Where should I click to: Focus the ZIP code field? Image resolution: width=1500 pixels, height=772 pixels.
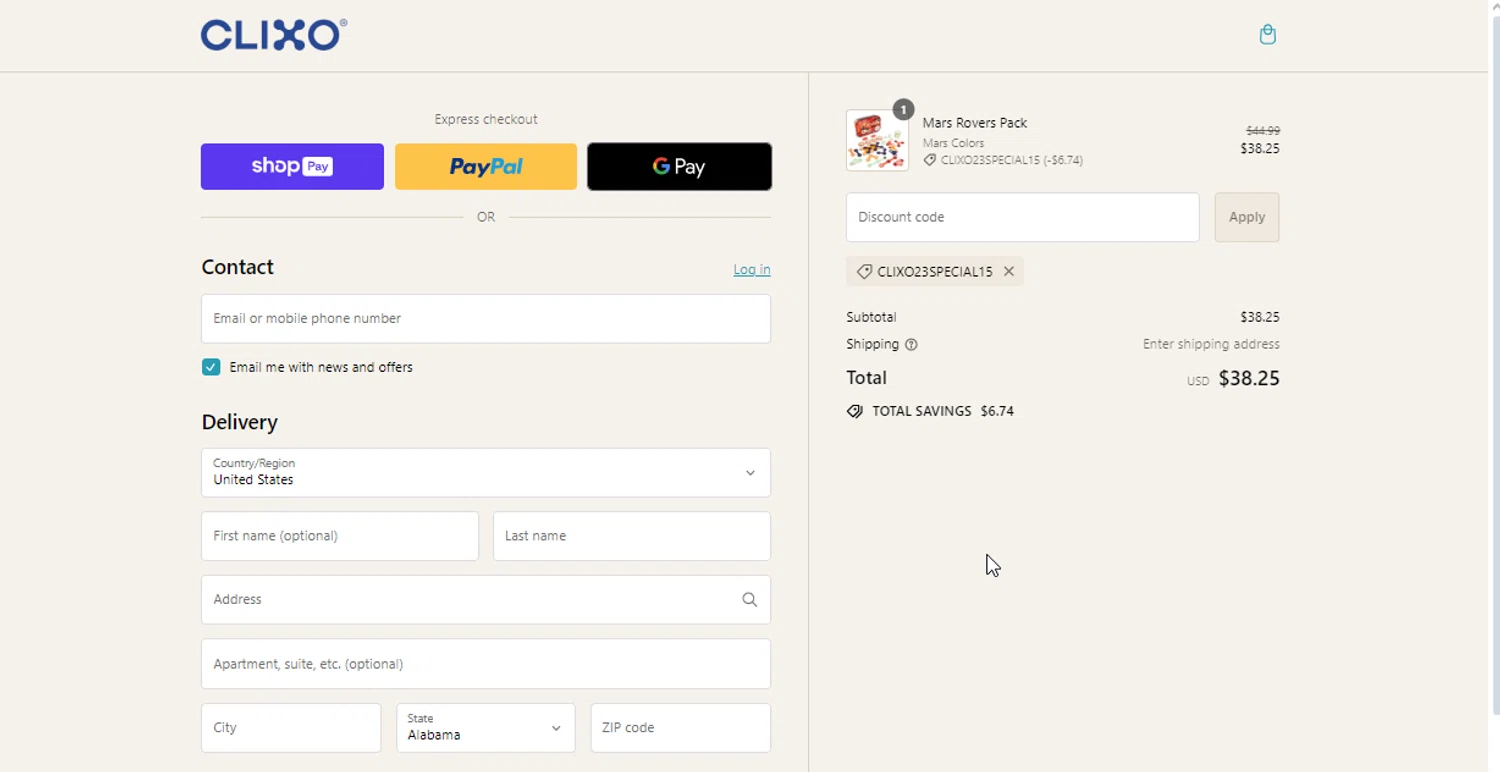[681, 727]
